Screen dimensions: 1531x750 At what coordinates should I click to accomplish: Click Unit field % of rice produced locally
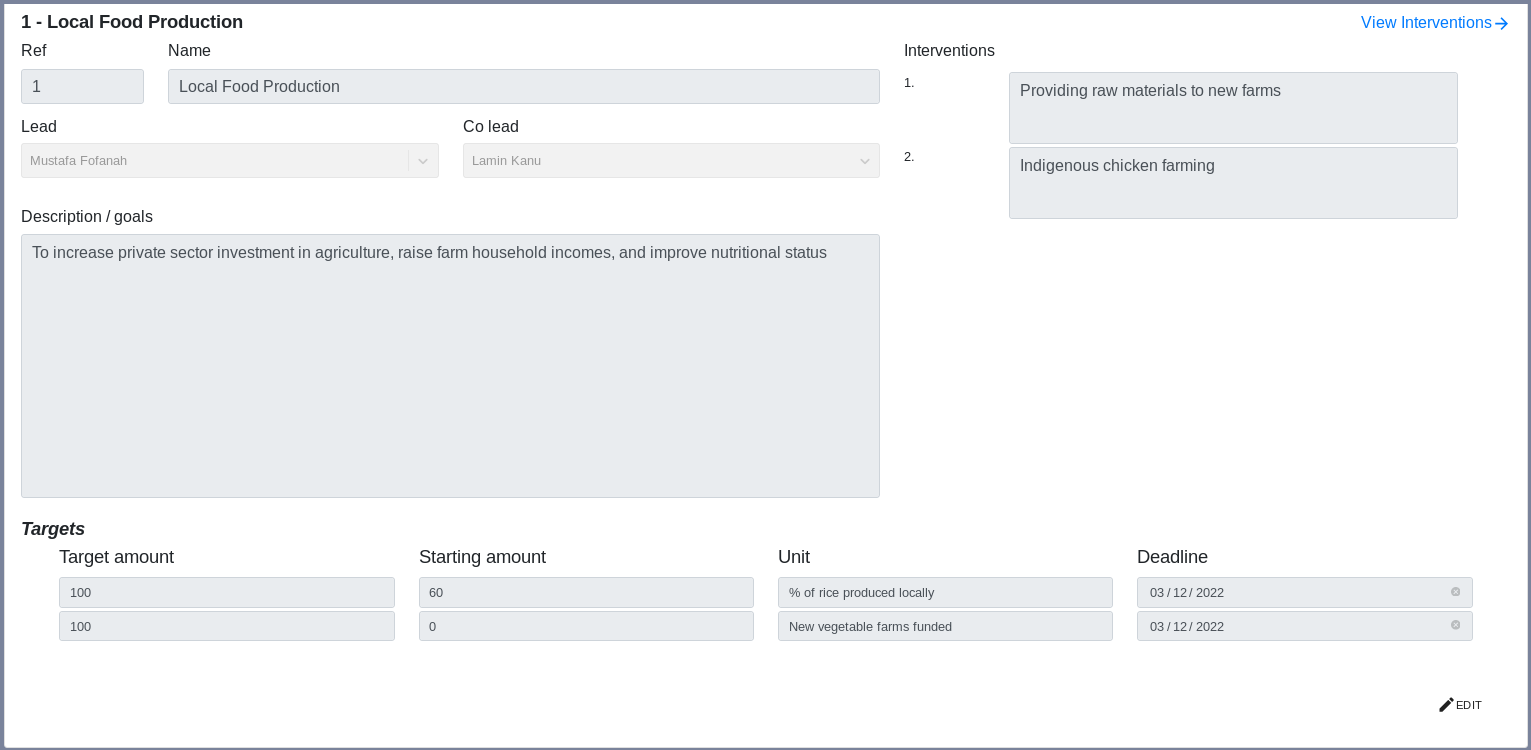[945, 592]
